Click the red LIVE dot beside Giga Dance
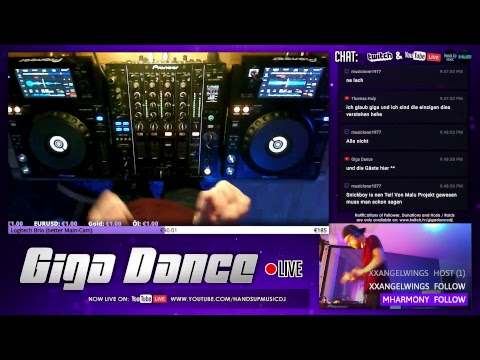The image size is (480, 360). point(271,269)
